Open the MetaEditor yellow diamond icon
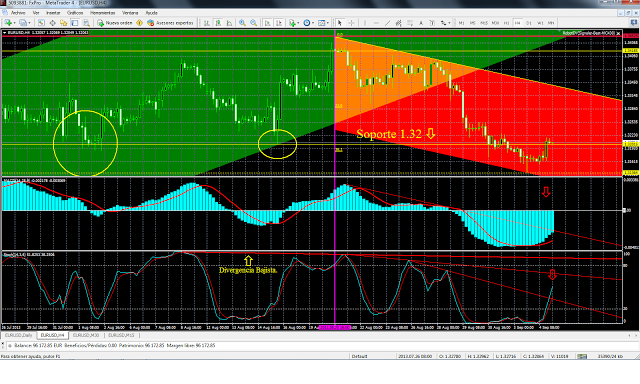 139,23
